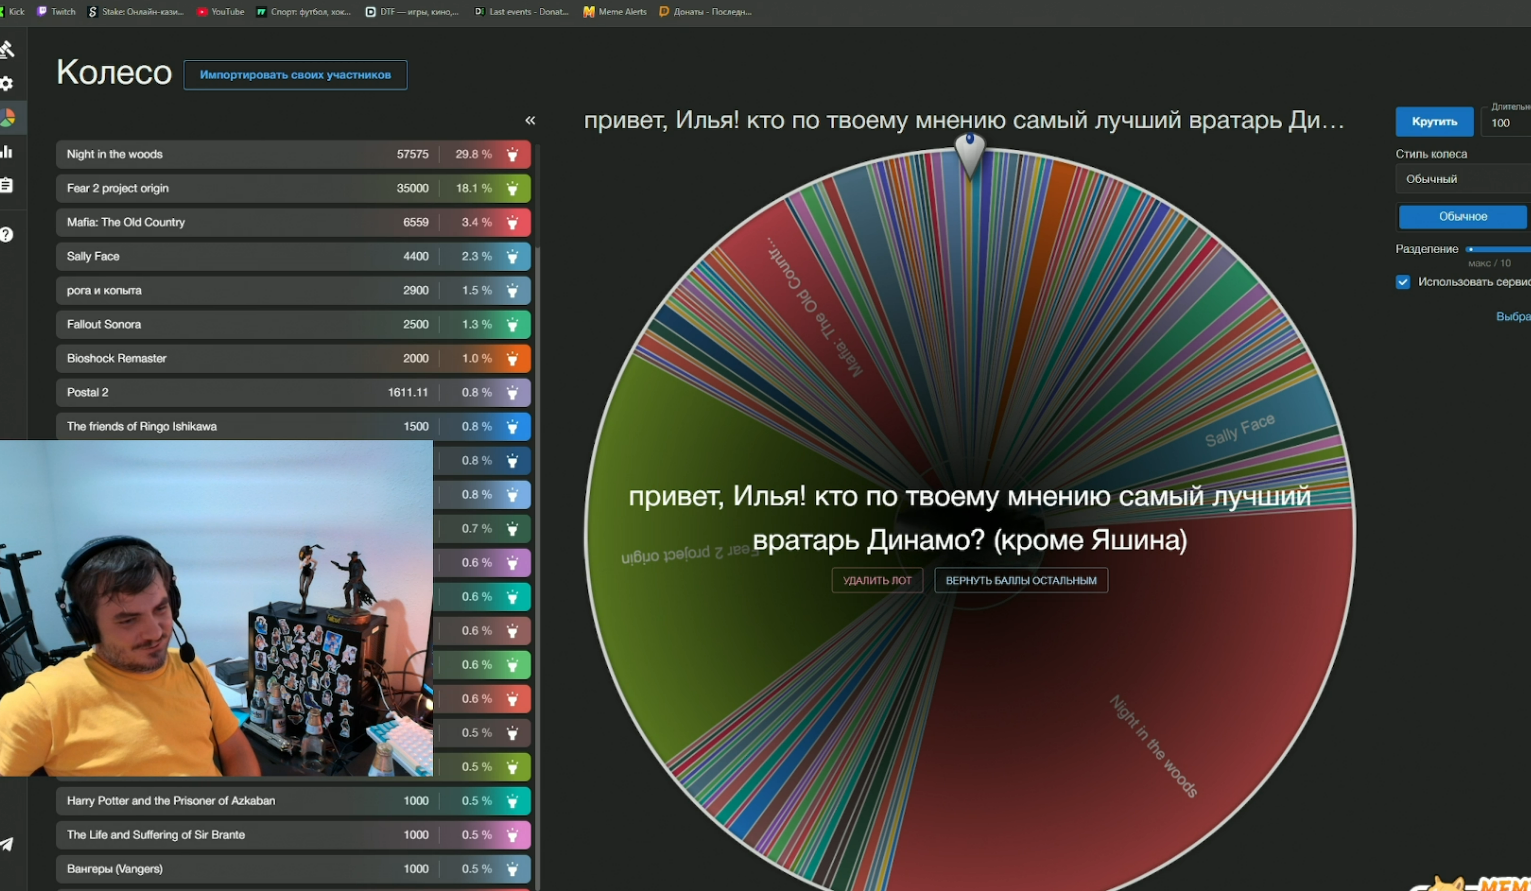Click the 35000 amount value

(412, 188)
